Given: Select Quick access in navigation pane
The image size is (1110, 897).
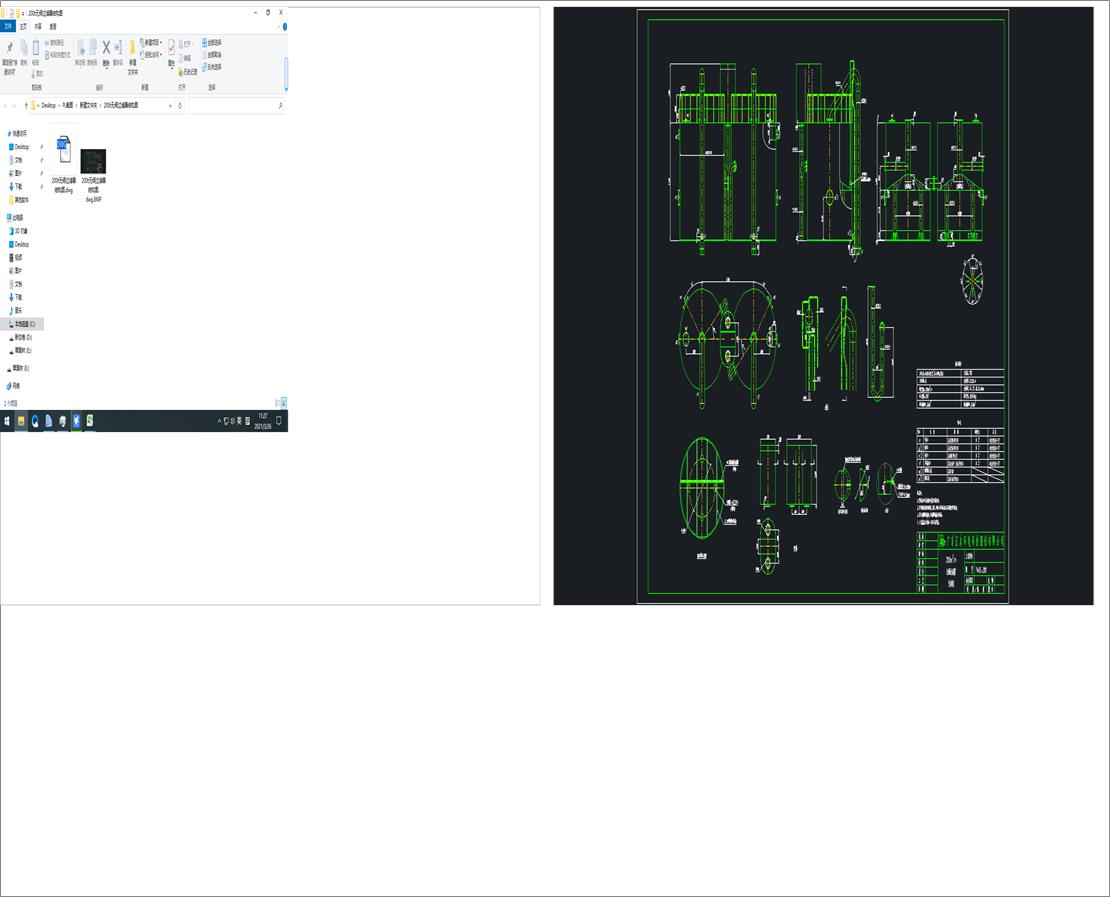Looking at the screenshot, I should [17, 133].
